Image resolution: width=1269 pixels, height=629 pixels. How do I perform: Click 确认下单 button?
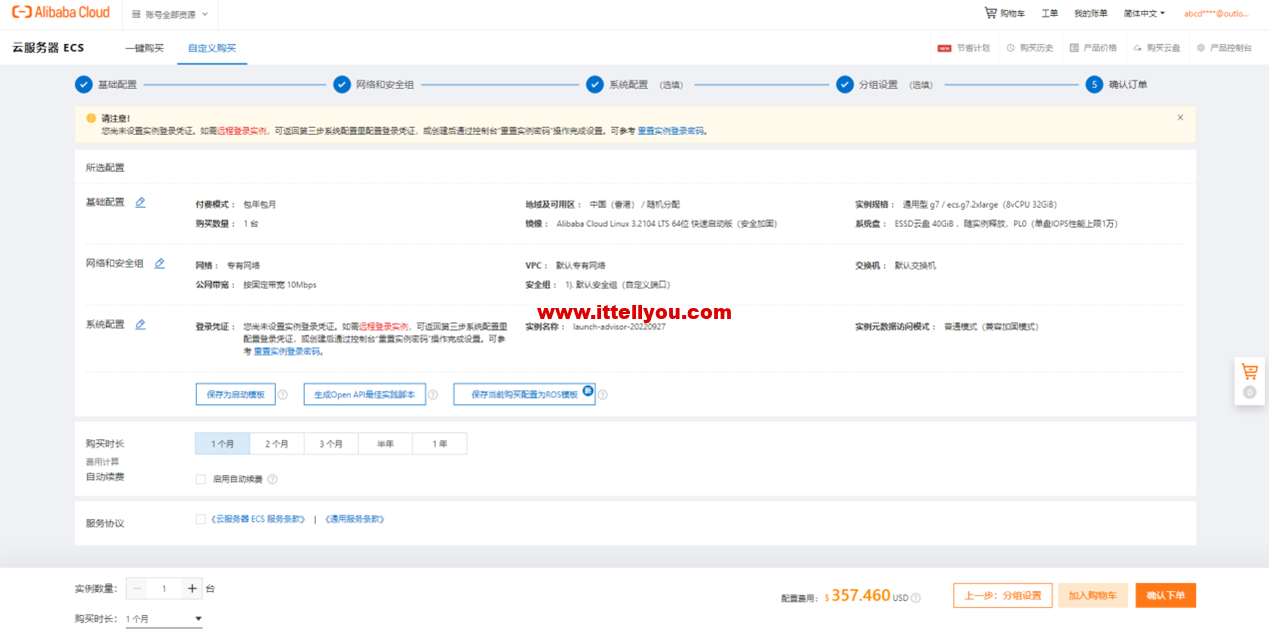tap(1165, 596)
